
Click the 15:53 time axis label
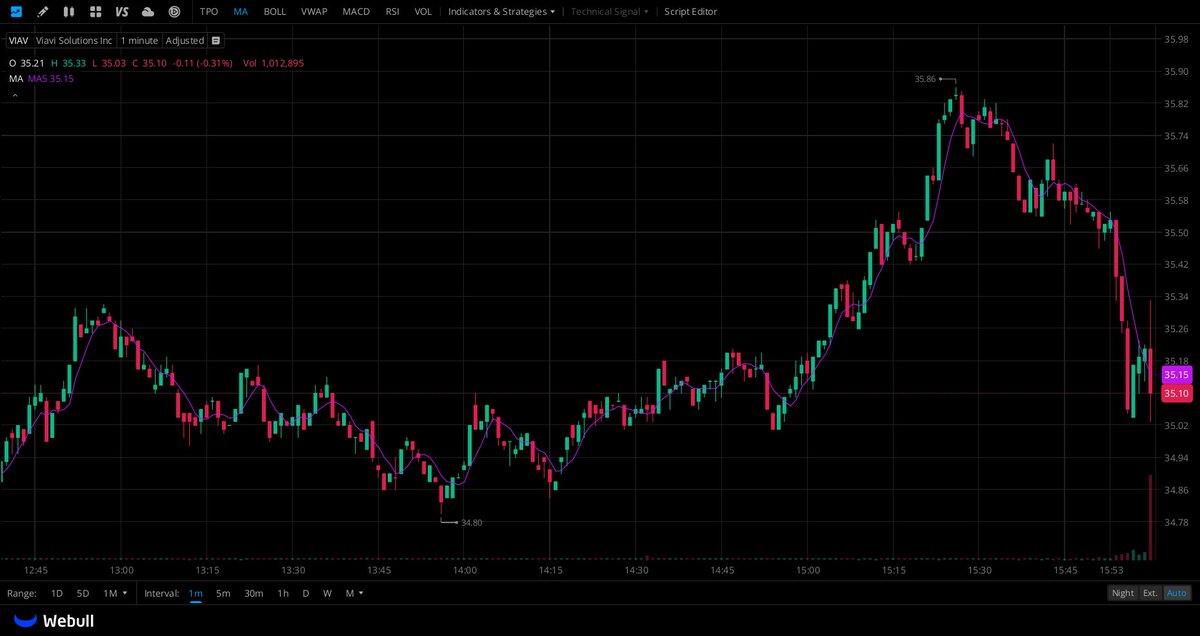tap(1111, 570)
